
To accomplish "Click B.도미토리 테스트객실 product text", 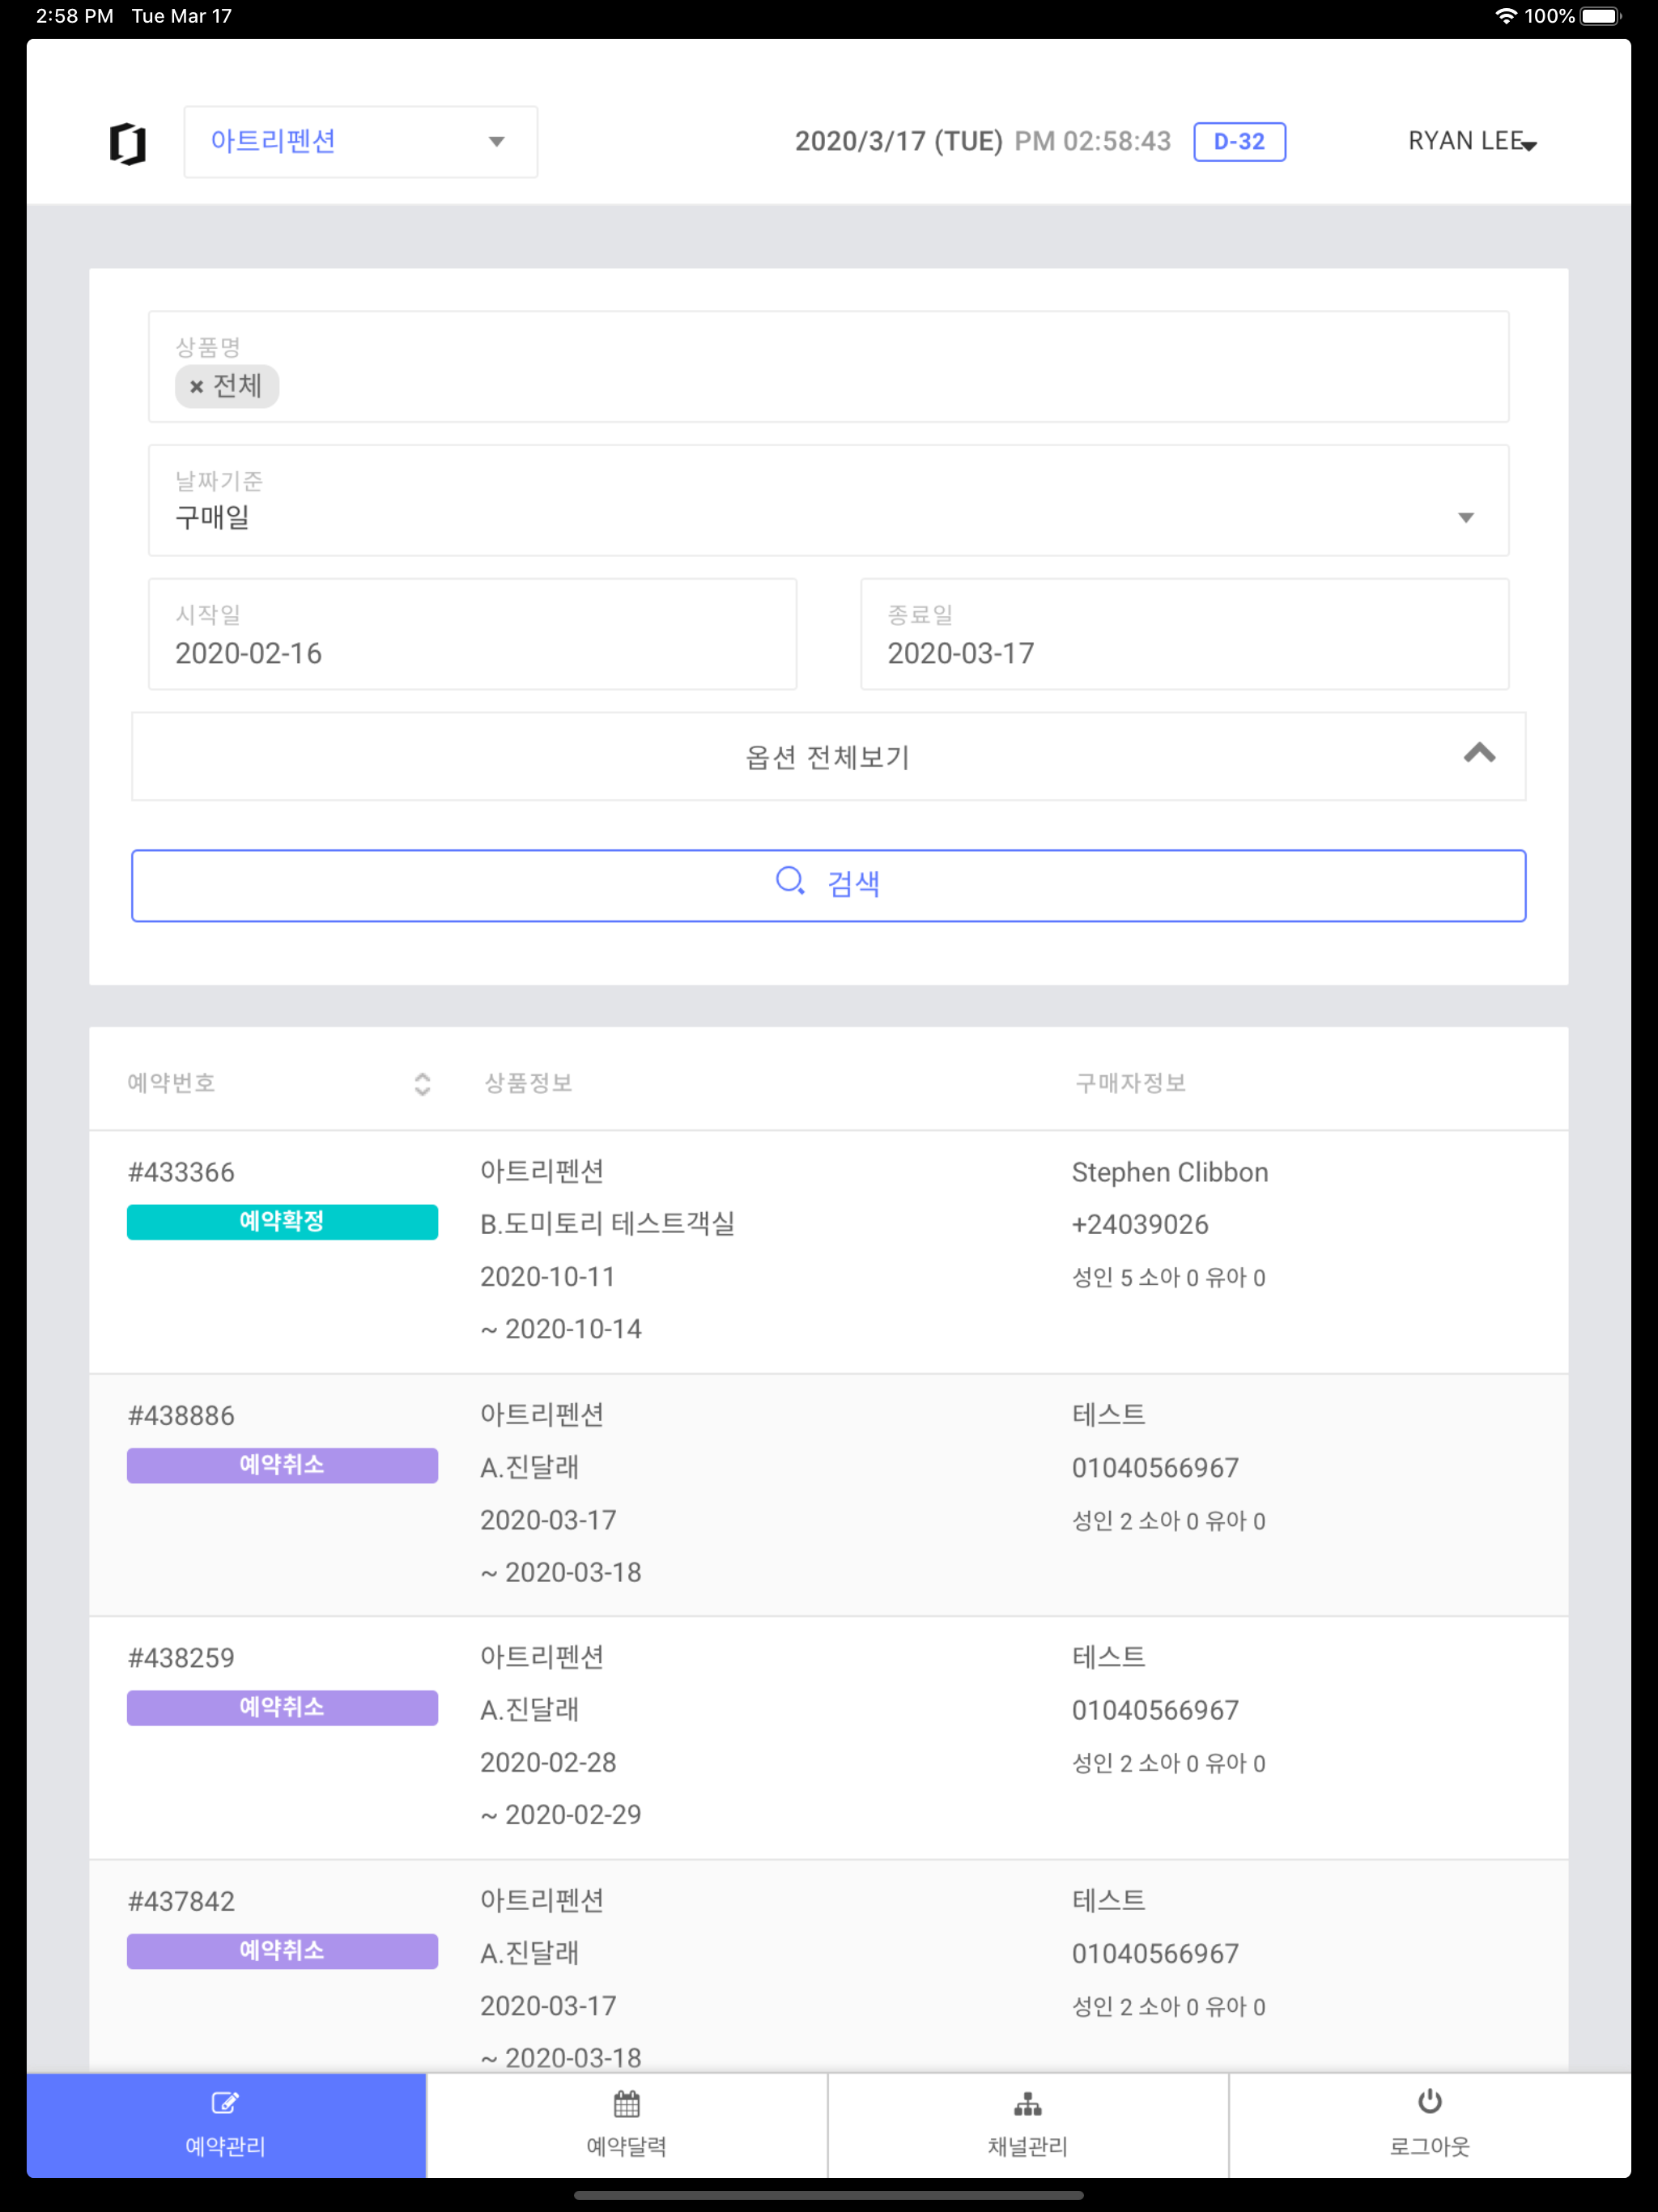I will 607,1224.
